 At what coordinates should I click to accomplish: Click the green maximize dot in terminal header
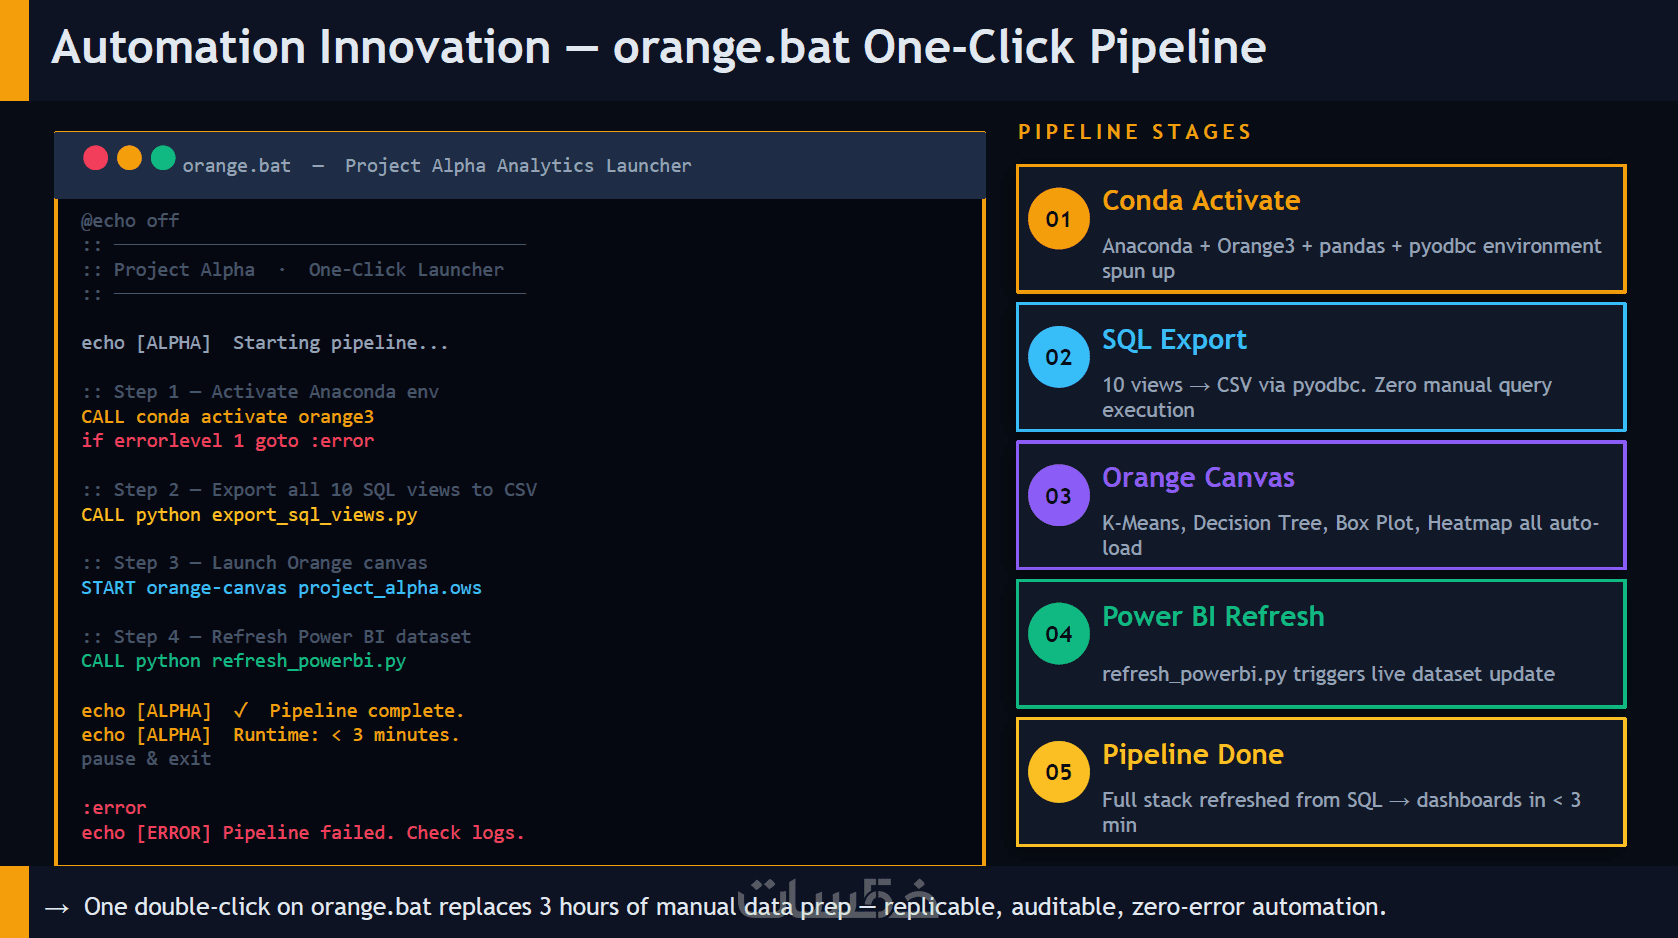point(163,158)
